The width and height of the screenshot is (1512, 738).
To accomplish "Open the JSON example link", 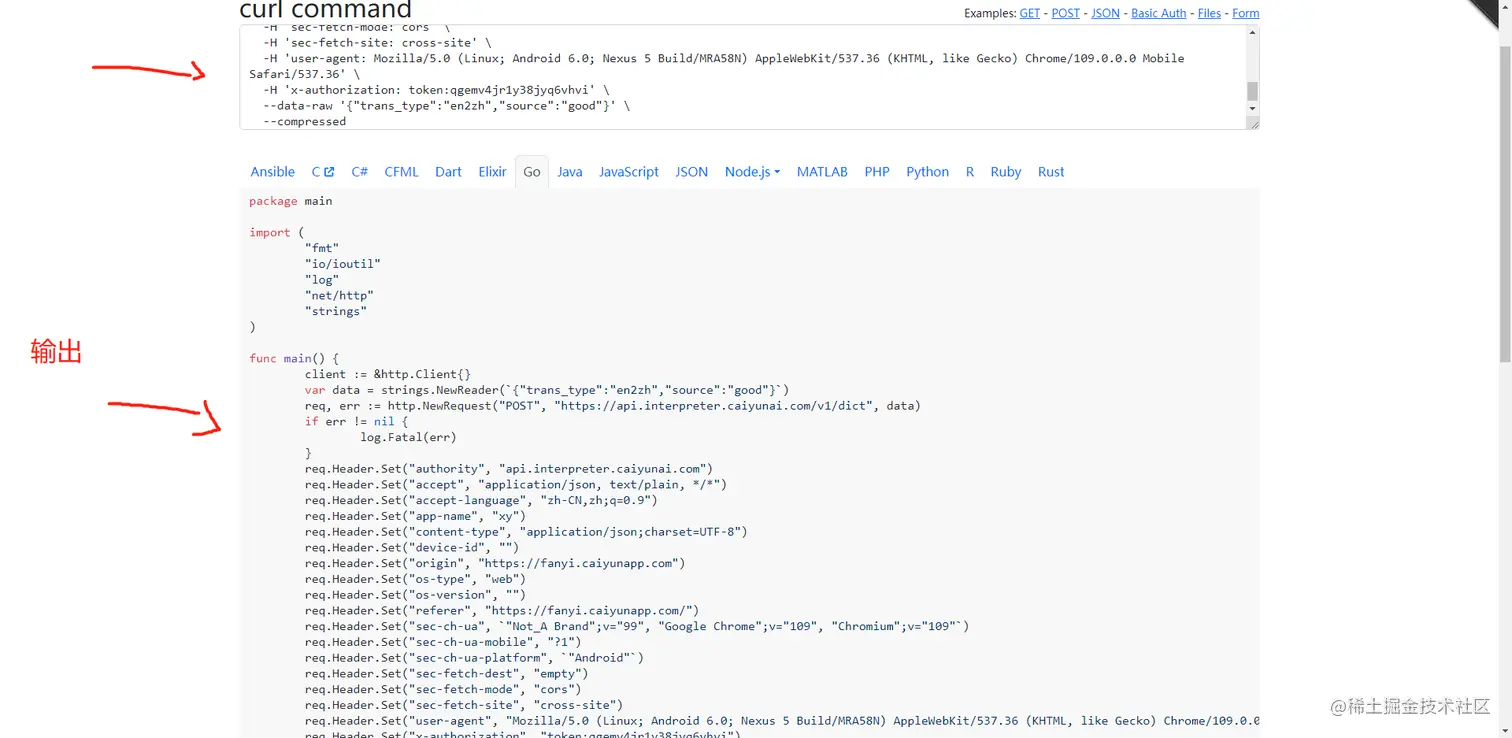I will (x=1105, y=13).
